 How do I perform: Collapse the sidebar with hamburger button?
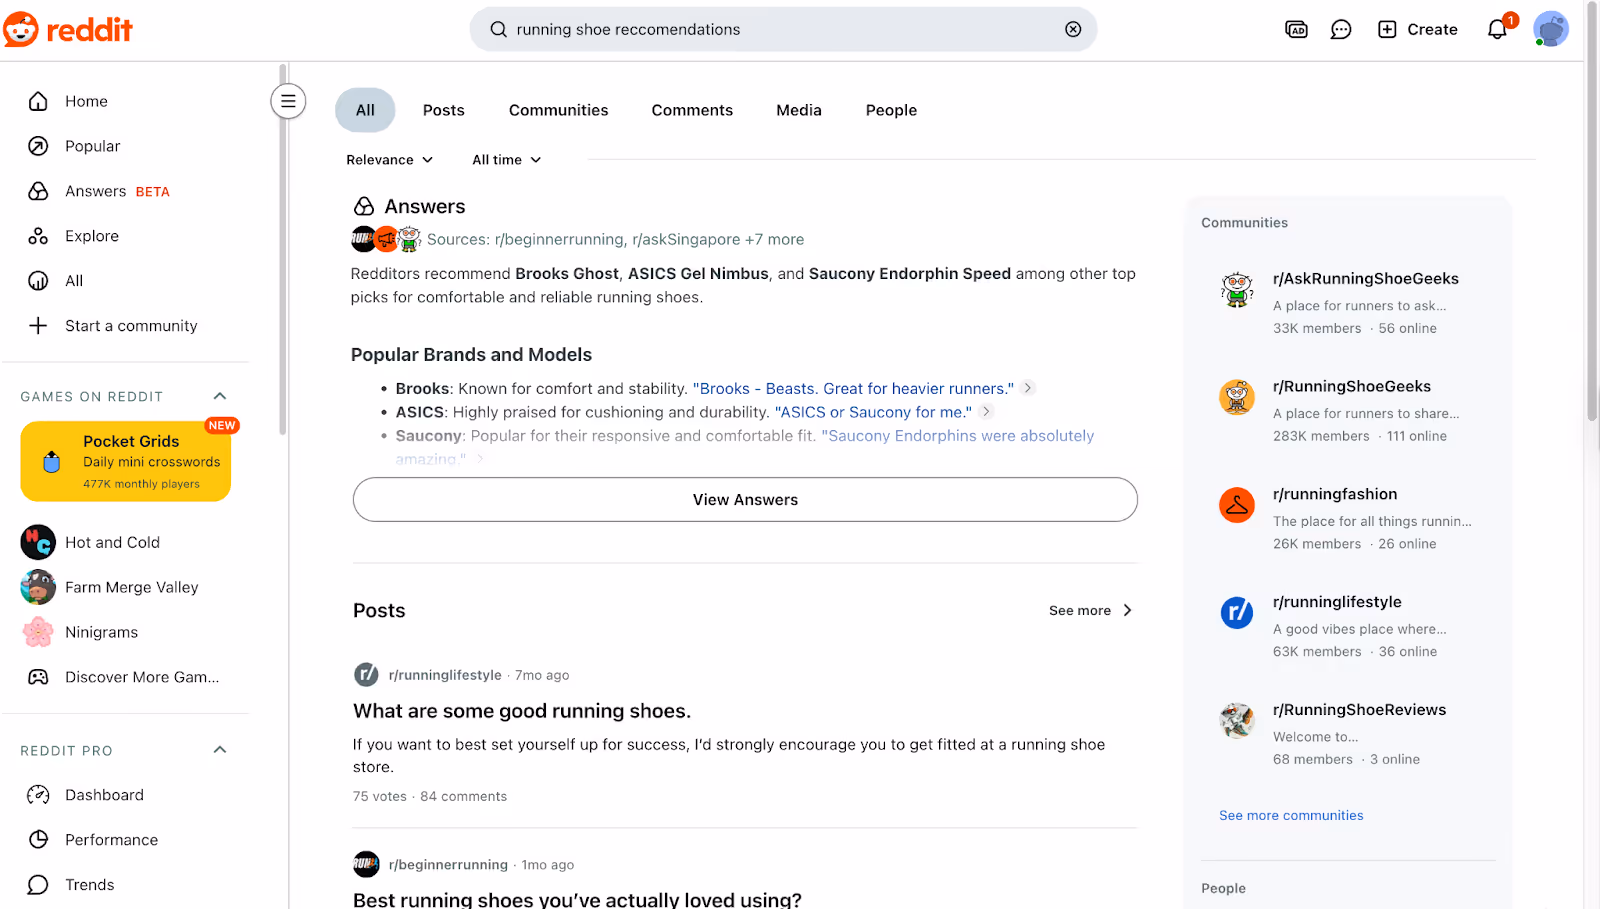click(288, 101)
